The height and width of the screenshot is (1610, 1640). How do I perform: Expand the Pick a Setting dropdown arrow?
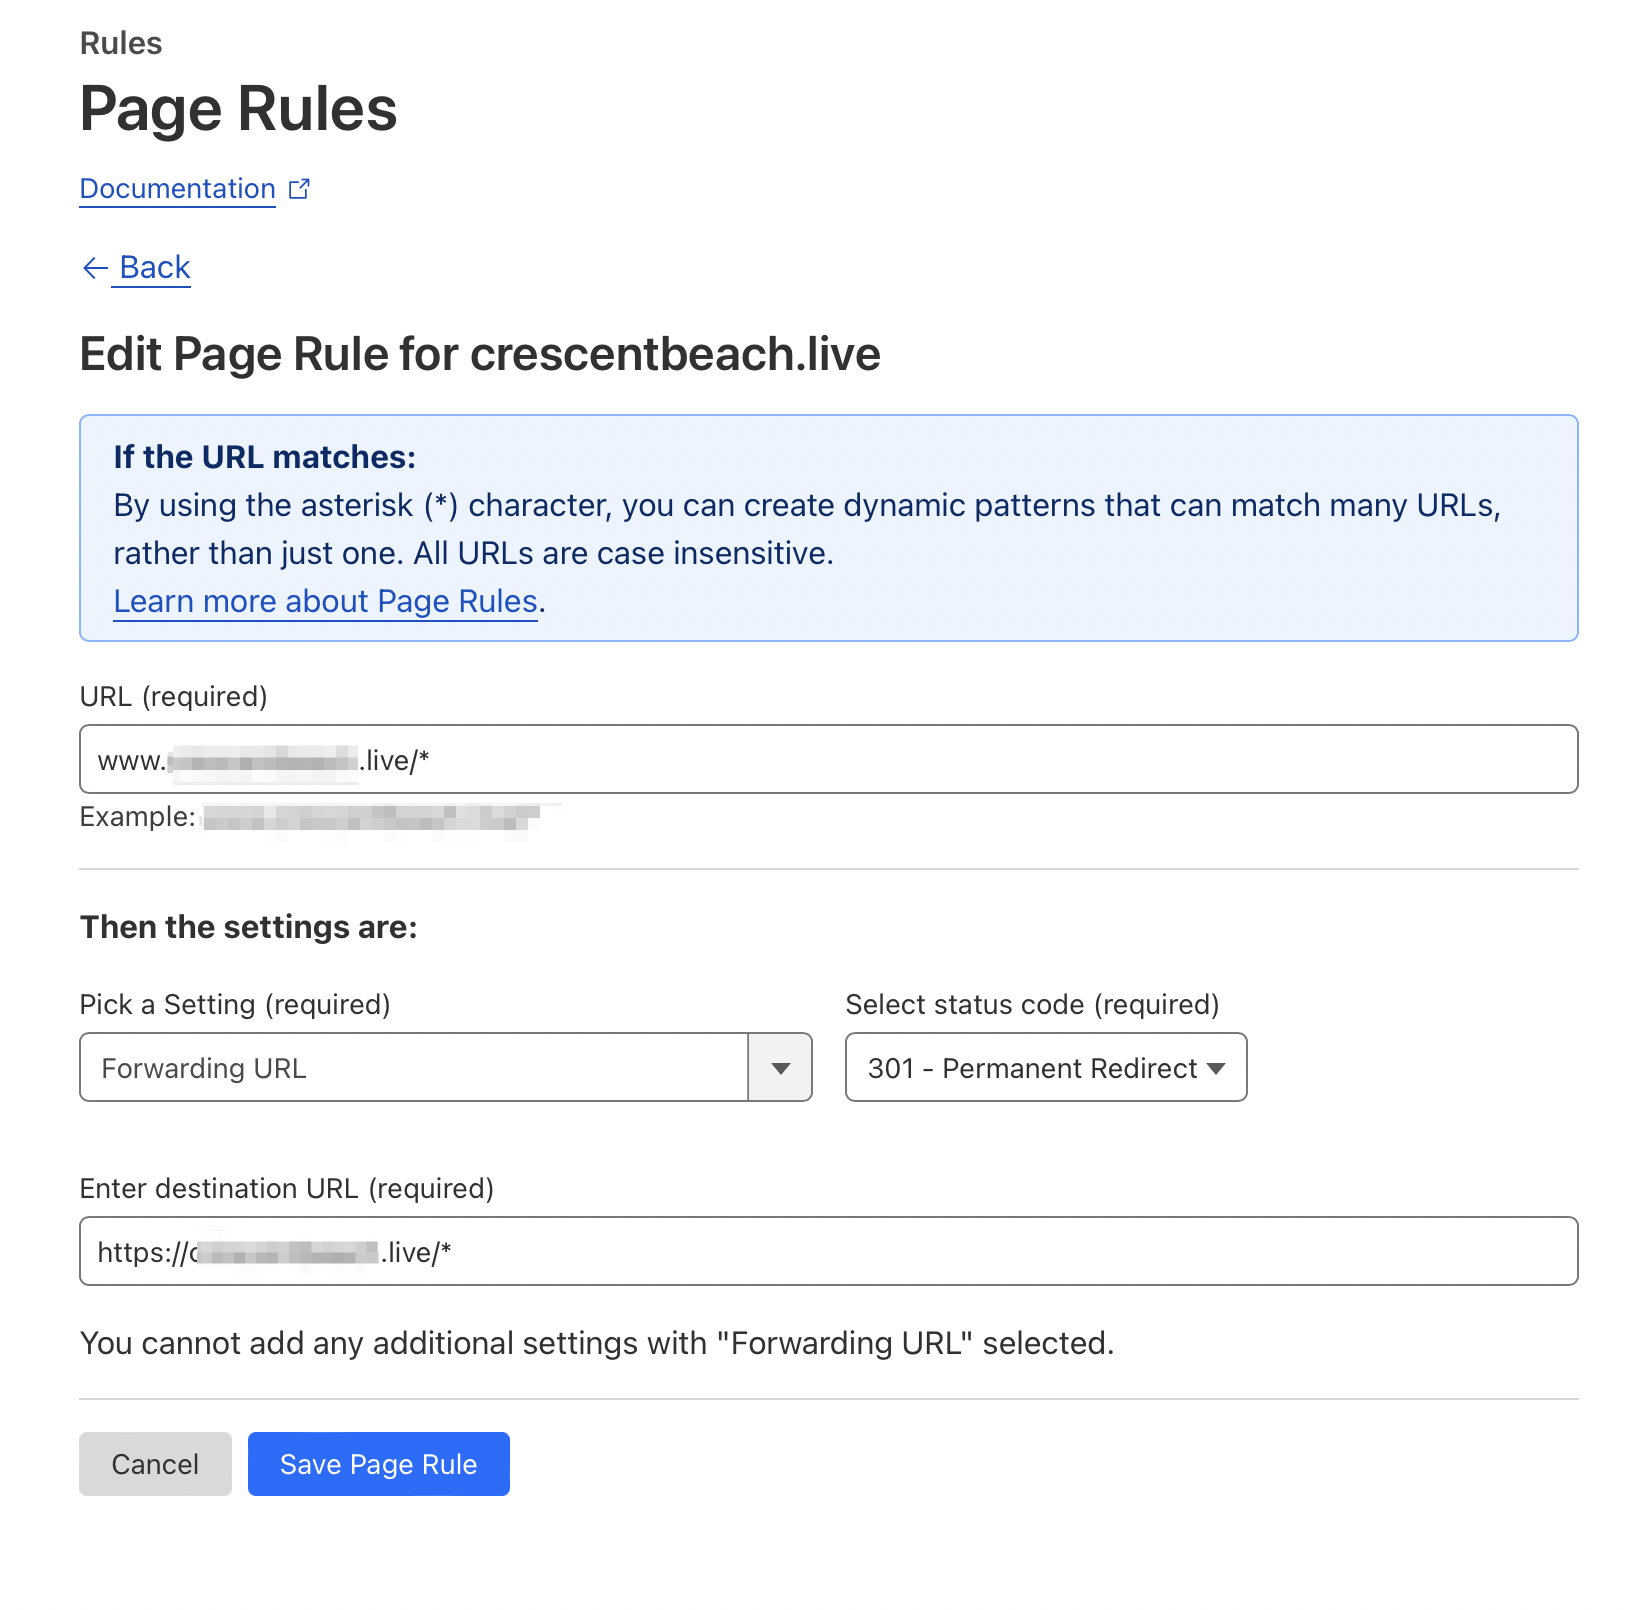click(780, 1068)
